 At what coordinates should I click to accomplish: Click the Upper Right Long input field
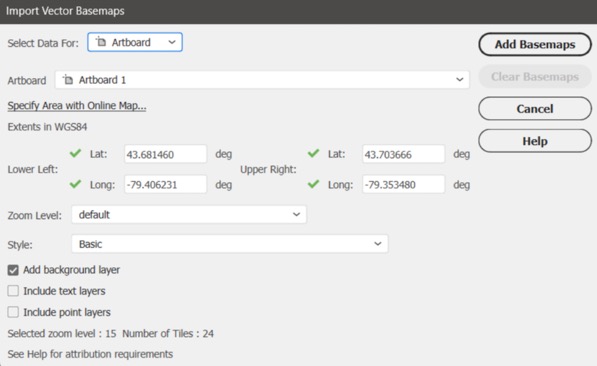pos(404,185)
